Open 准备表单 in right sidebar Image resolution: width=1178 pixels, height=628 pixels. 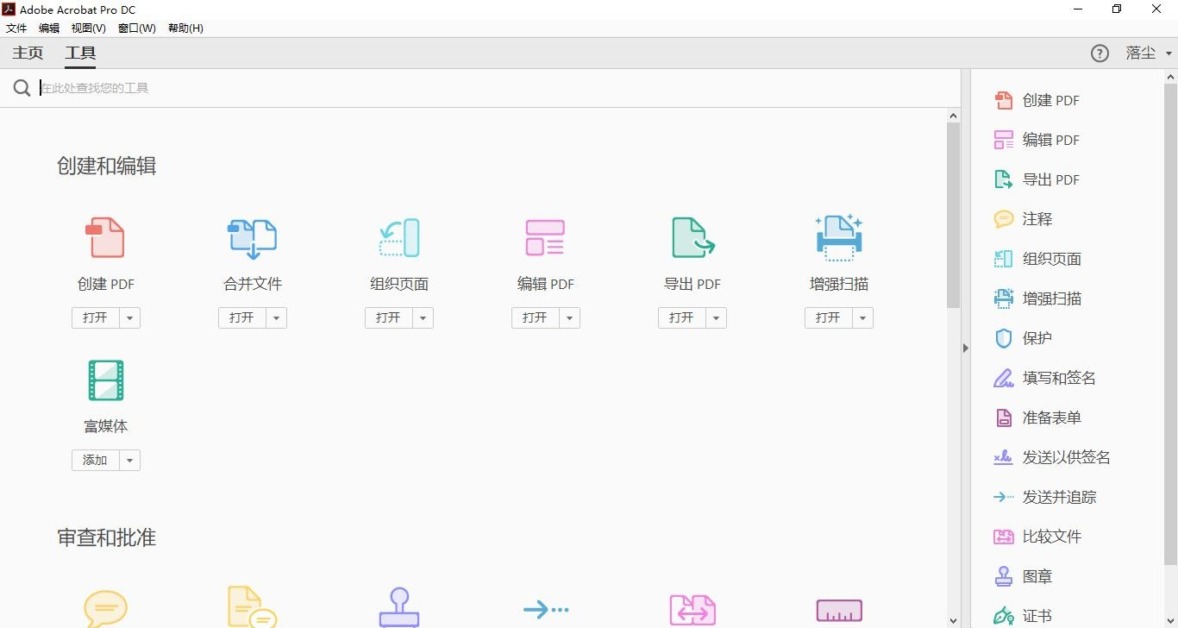click(1038, 418)
